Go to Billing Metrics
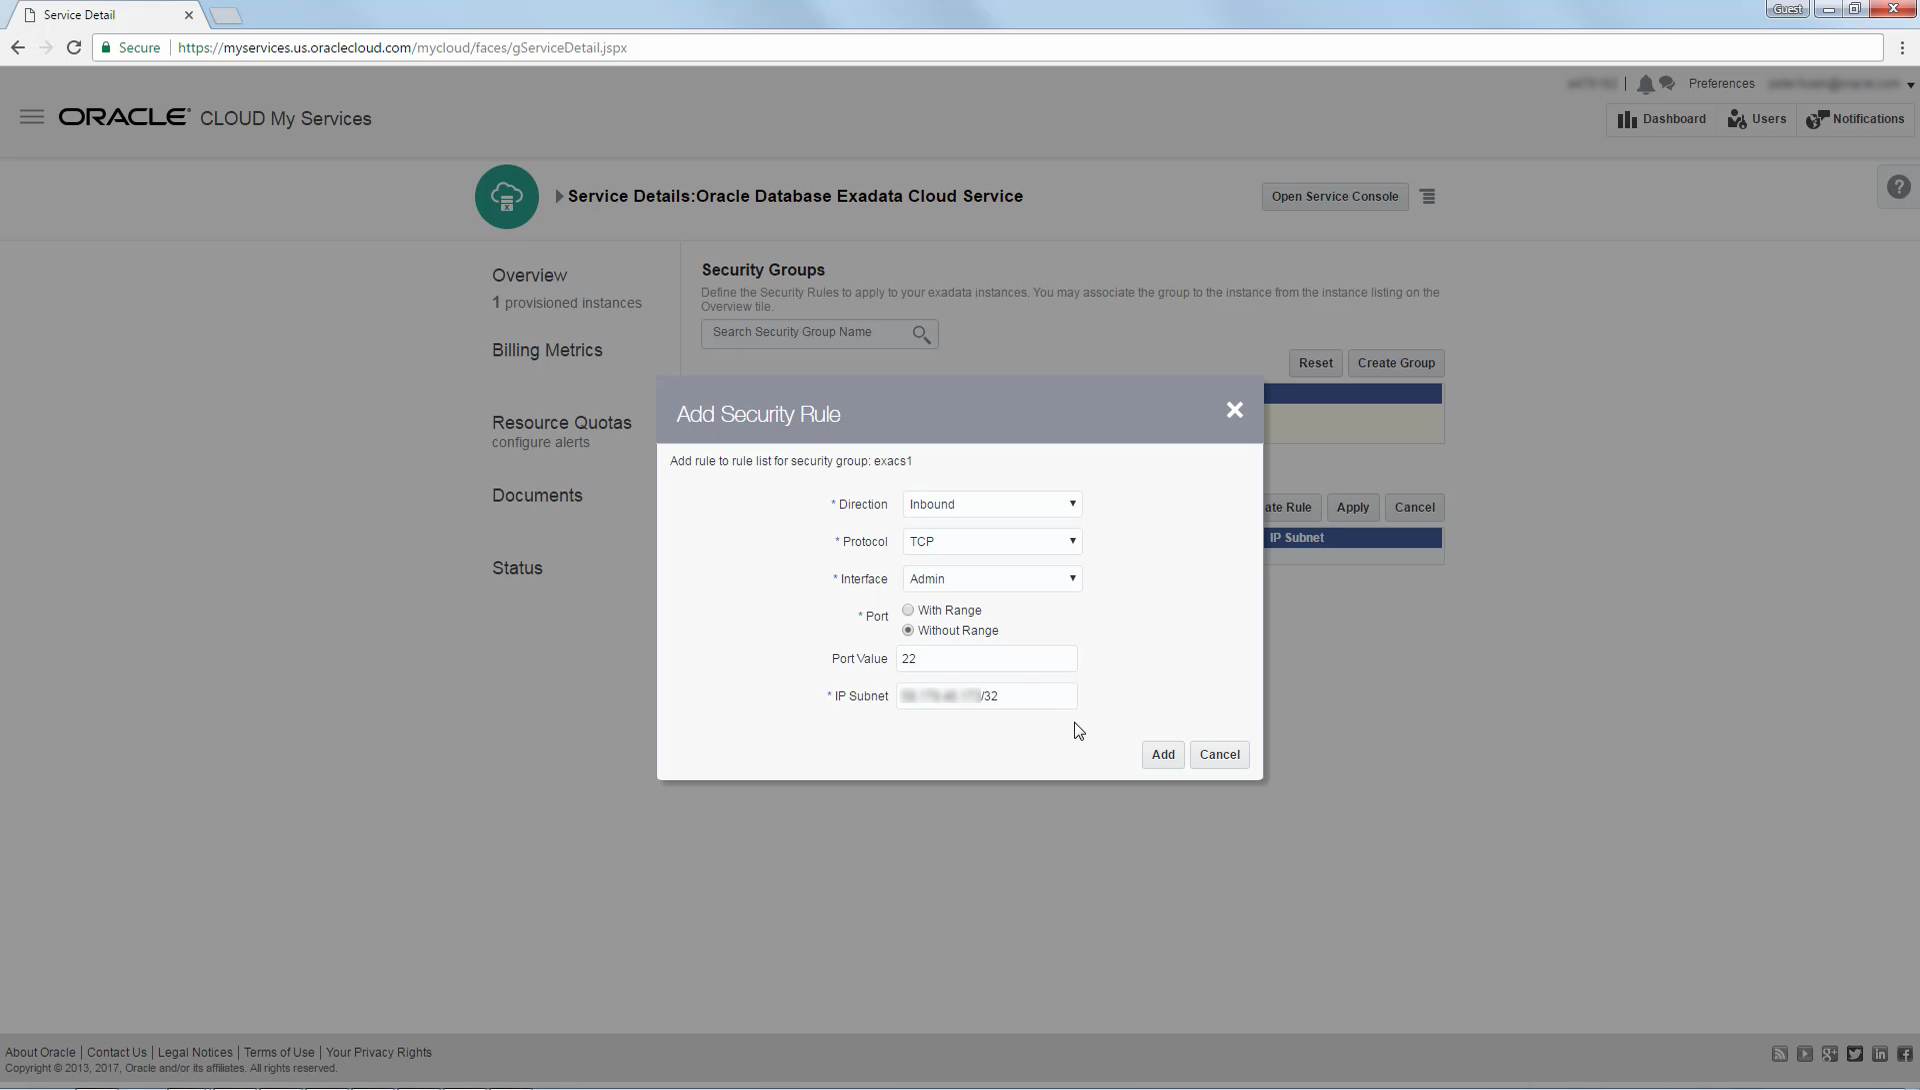The width and height of the screenshot is (1920, 1090). pos(547,350)
